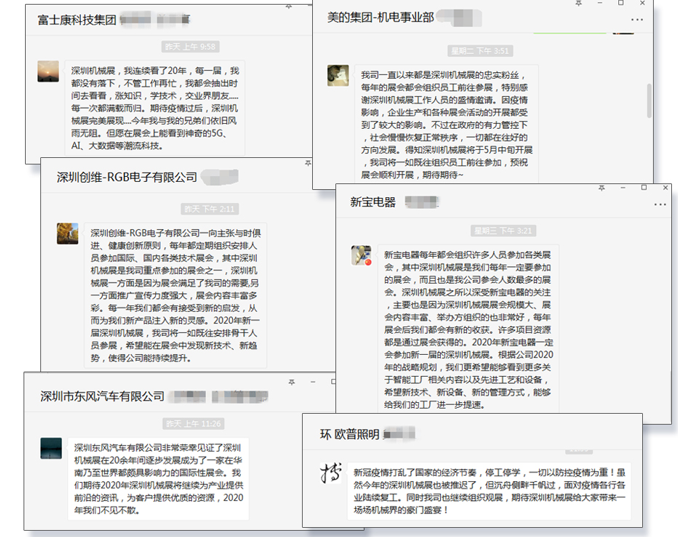The width and height of the screenshot is (678, 537).
Task: Select the message bubble in 深圳市东风汽车有限公司 chat
Action: [x=158, y=479]
